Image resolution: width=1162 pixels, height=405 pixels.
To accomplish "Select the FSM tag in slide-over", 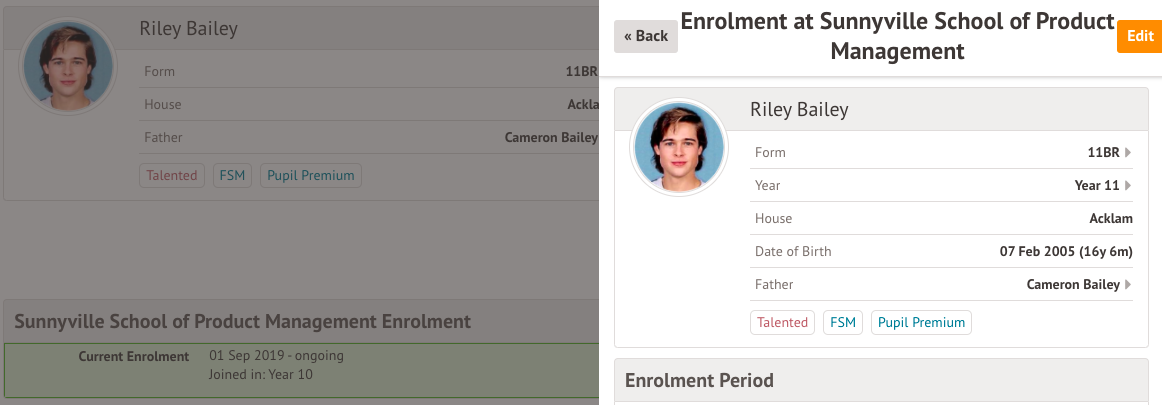I will 843,323.
